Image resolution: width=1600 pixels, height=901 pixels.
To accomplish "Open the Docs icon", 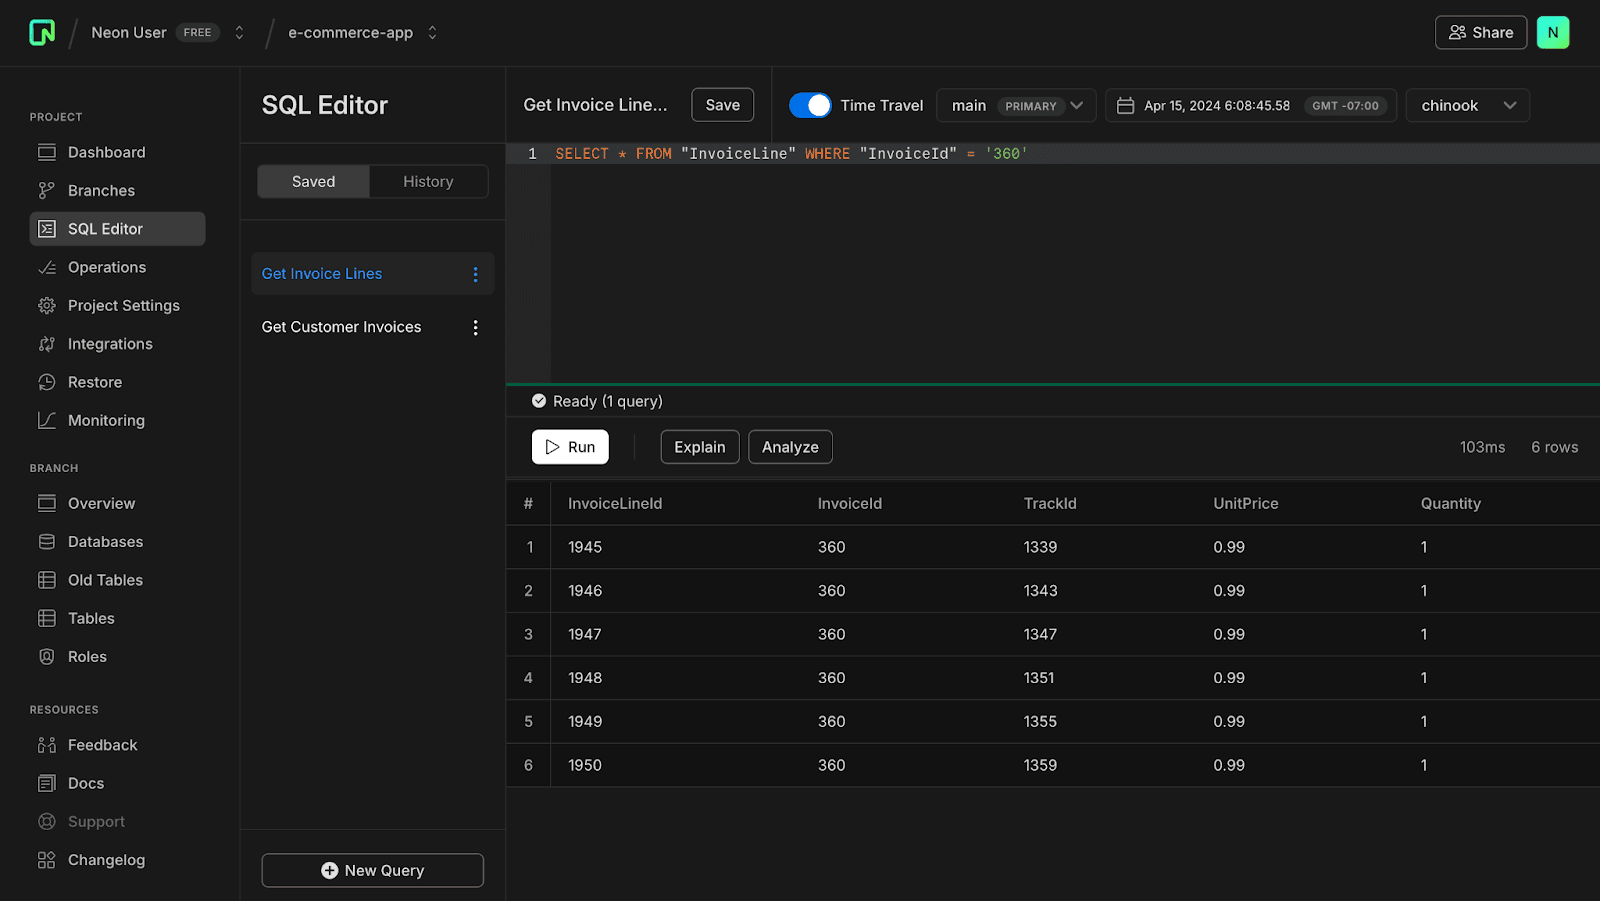I will point(47,783).
